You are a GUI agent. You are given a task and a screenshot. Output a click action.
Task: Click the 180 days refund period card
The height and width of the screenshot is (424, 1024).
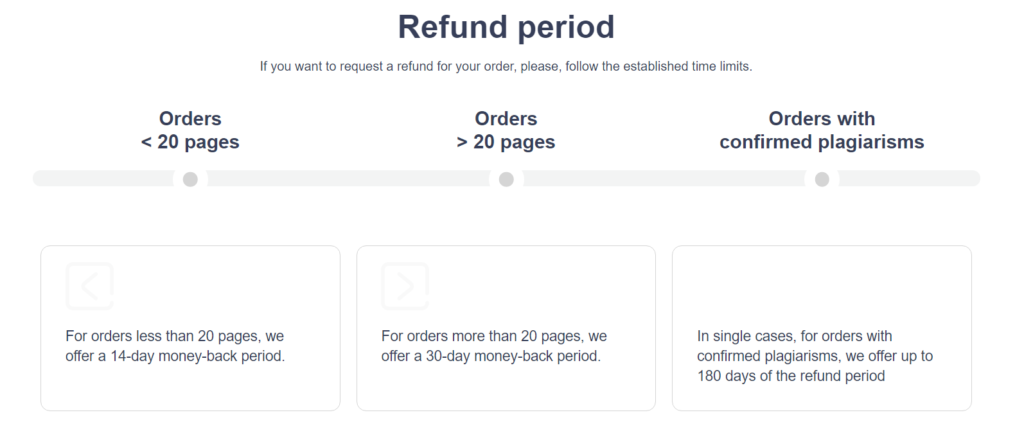click(x=822, y=328)
